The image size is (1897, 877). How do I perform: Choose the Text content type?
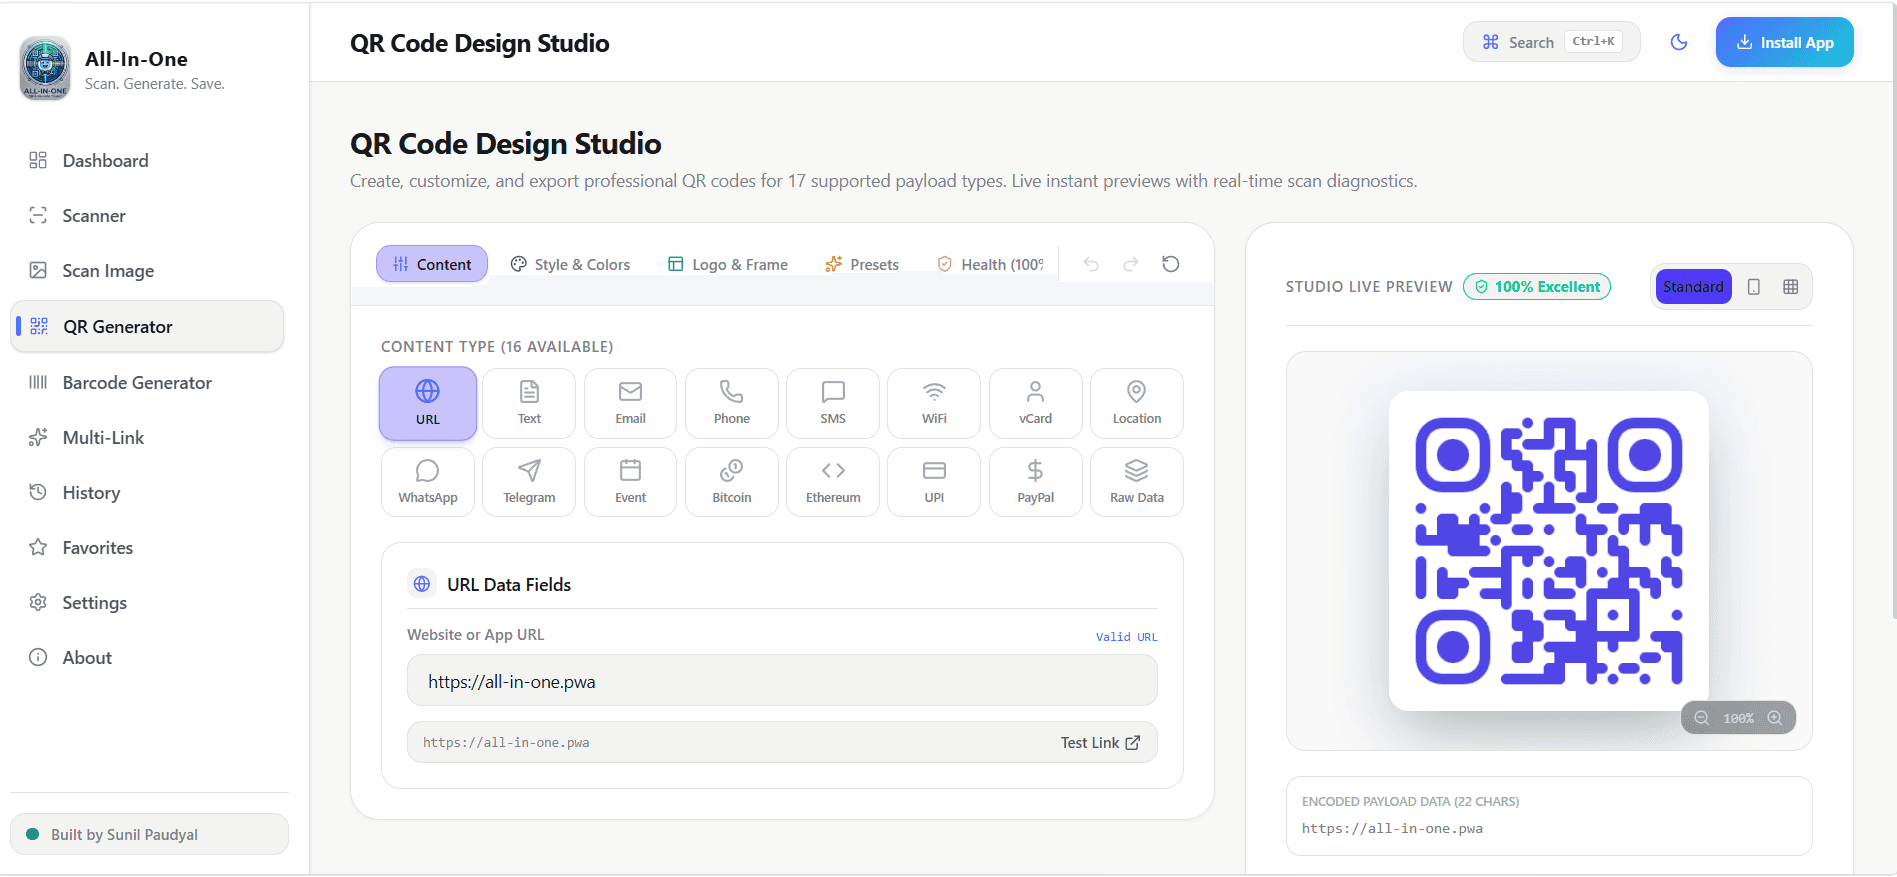[x=529, y=403]
